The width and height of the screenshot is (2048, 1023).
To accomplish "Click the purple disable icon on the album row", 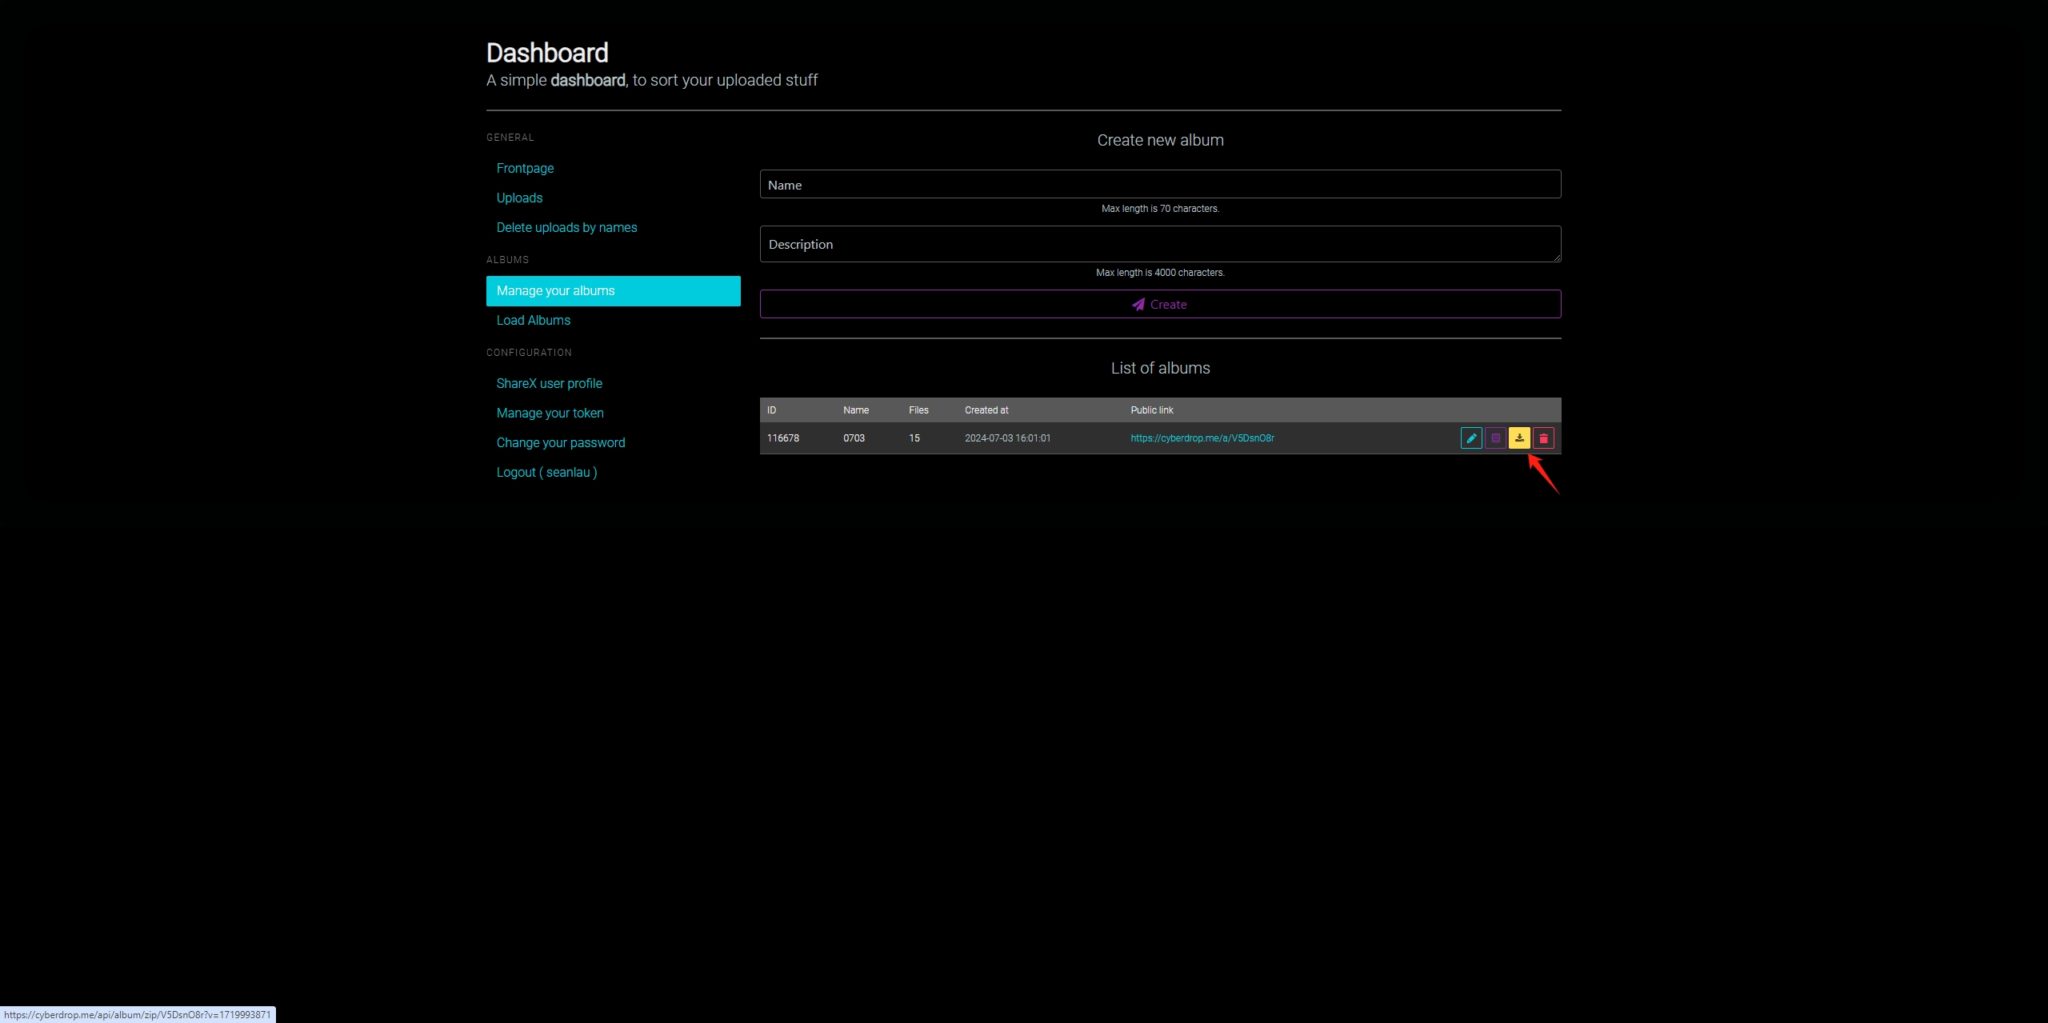I will pos(1495,438).
